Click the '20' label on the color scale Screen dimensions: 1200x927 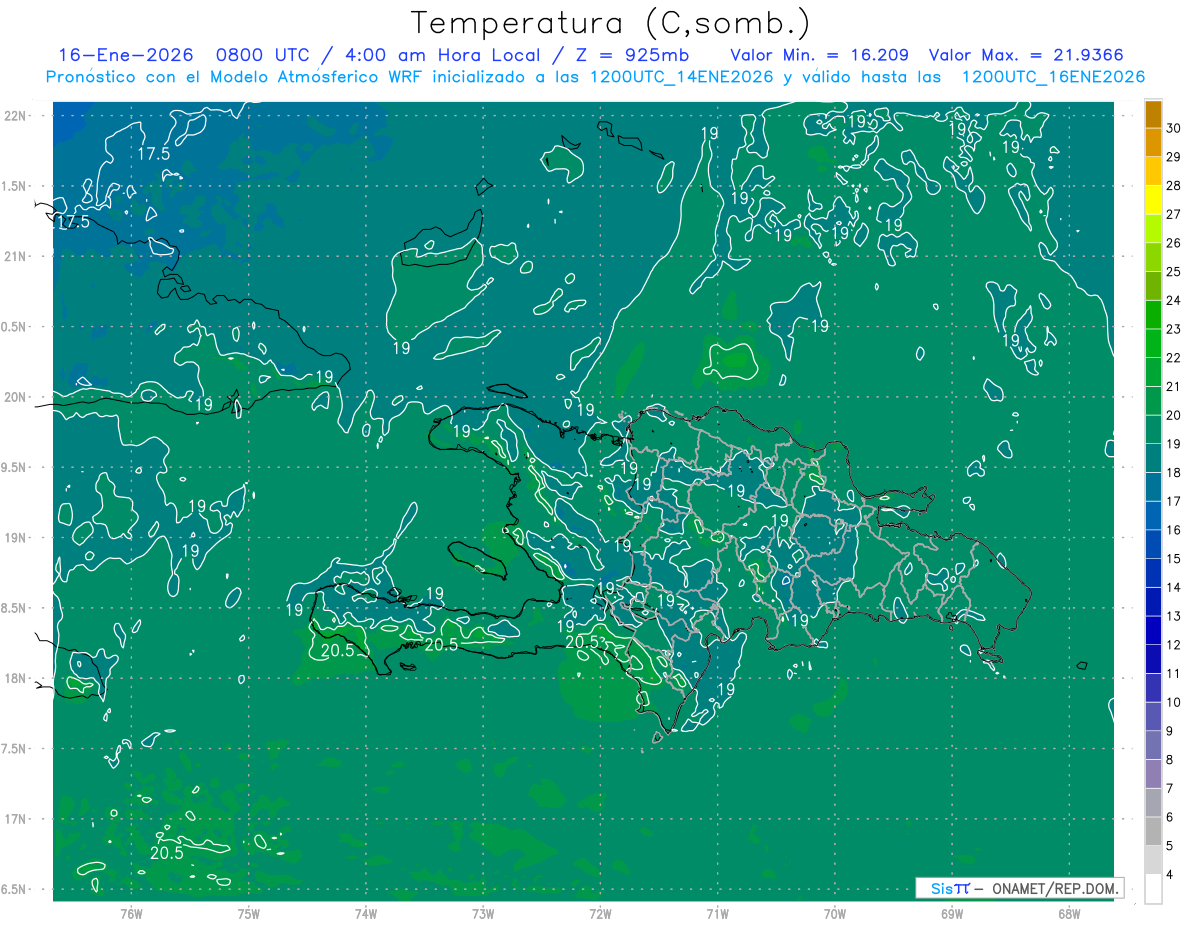[x=1174, y=415]
